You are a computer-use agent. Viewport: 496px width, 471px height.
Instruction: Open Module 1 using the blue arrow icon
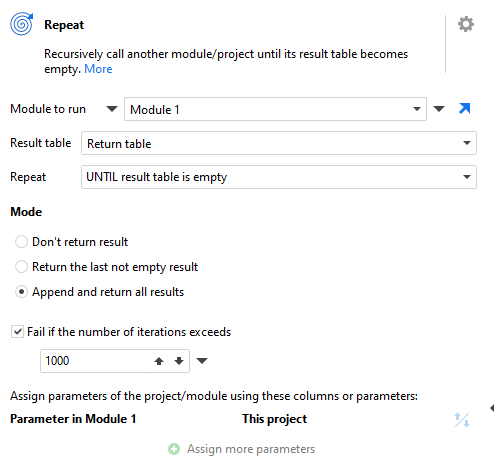click(x=464, y=109)
